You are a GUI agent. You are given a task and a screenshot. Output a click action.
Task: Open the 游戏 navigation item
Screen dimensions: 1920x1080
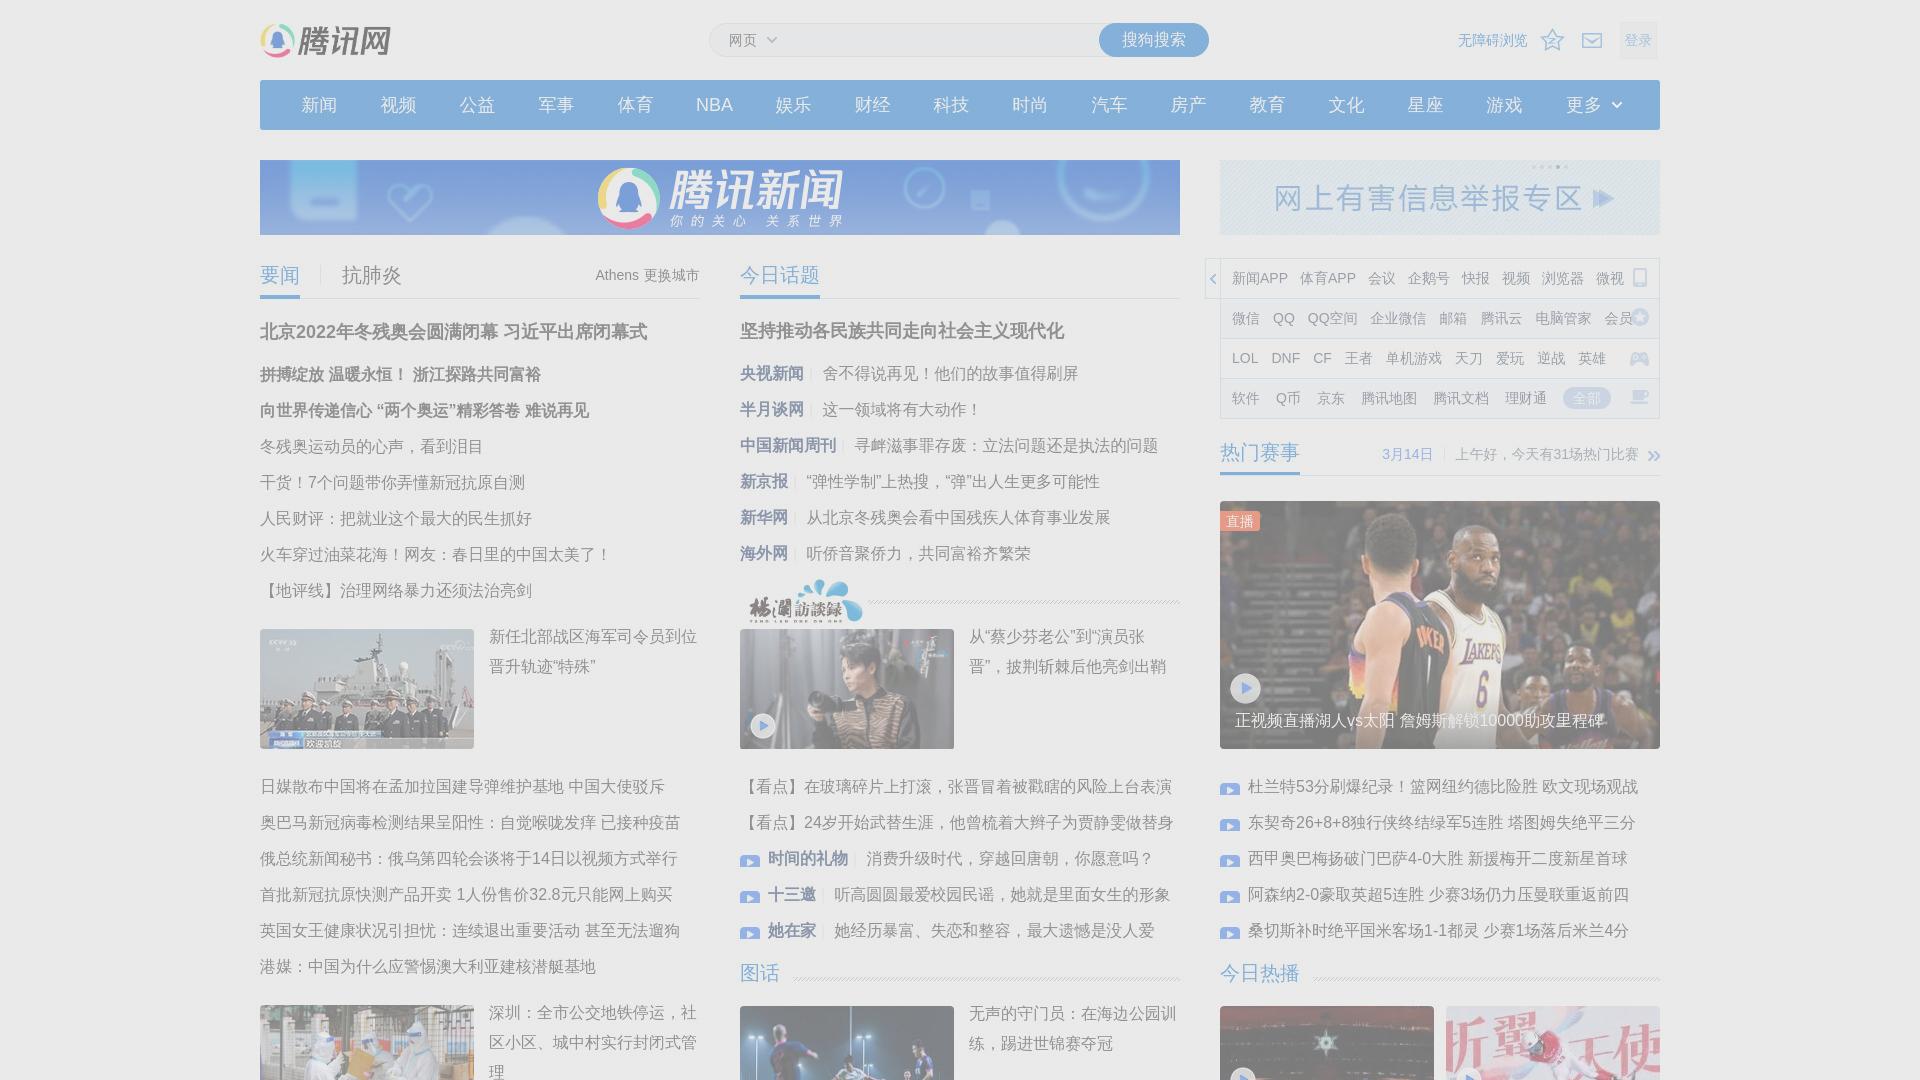click(1504, 105)
